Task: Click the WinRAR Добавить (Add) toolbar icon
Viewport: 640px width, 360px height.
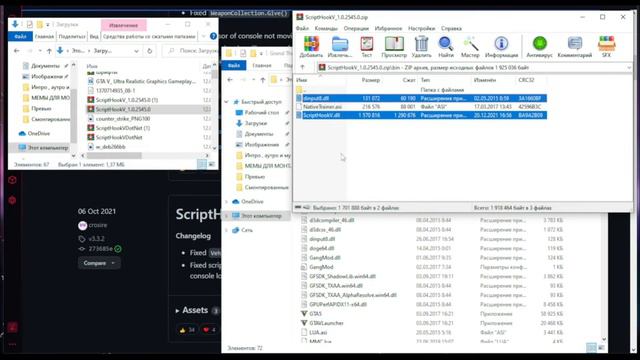Action: (x=311, y=44)
